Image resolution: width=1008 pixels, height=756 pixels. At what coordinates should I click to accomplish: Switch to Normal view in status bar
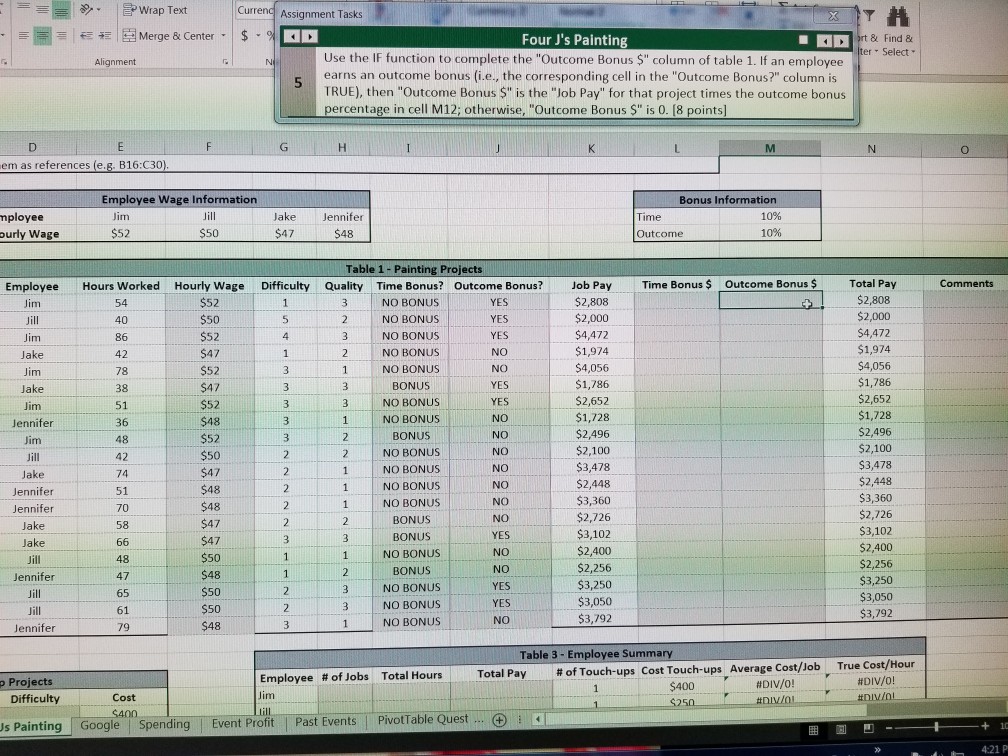coord(813,730)
